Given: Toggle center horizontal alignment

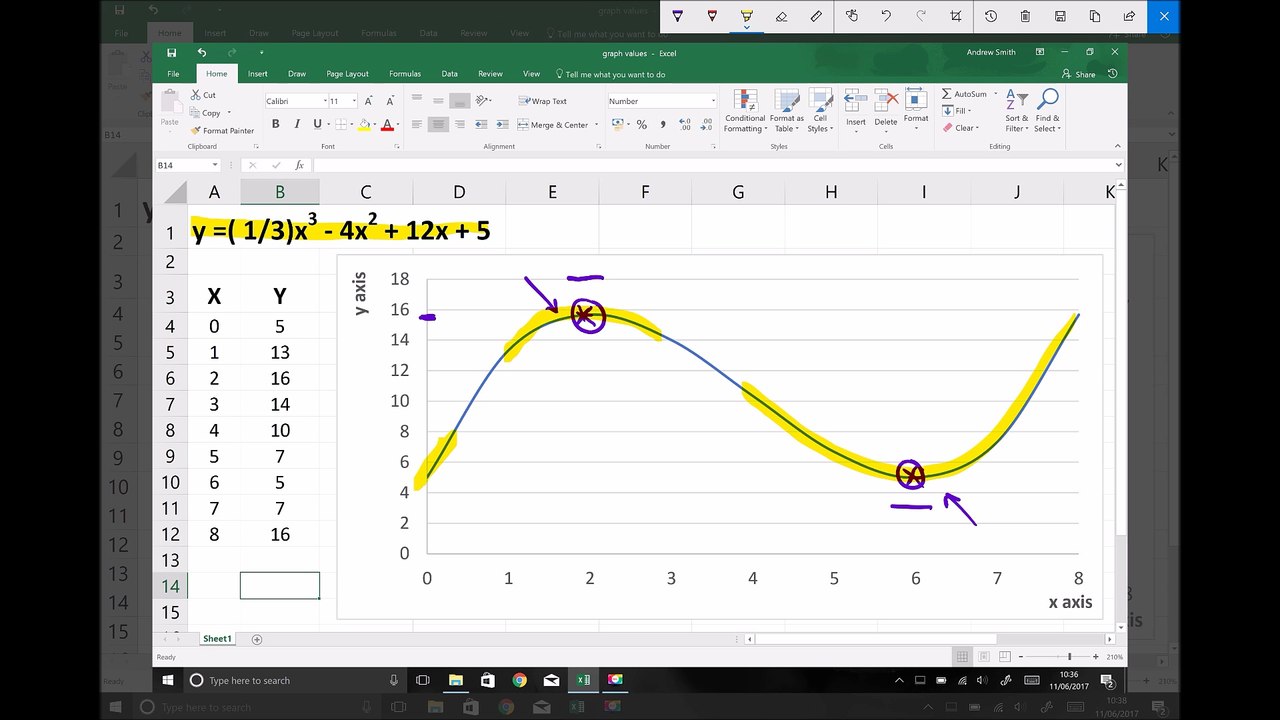Looking at the screenshot, I should 438,125.
